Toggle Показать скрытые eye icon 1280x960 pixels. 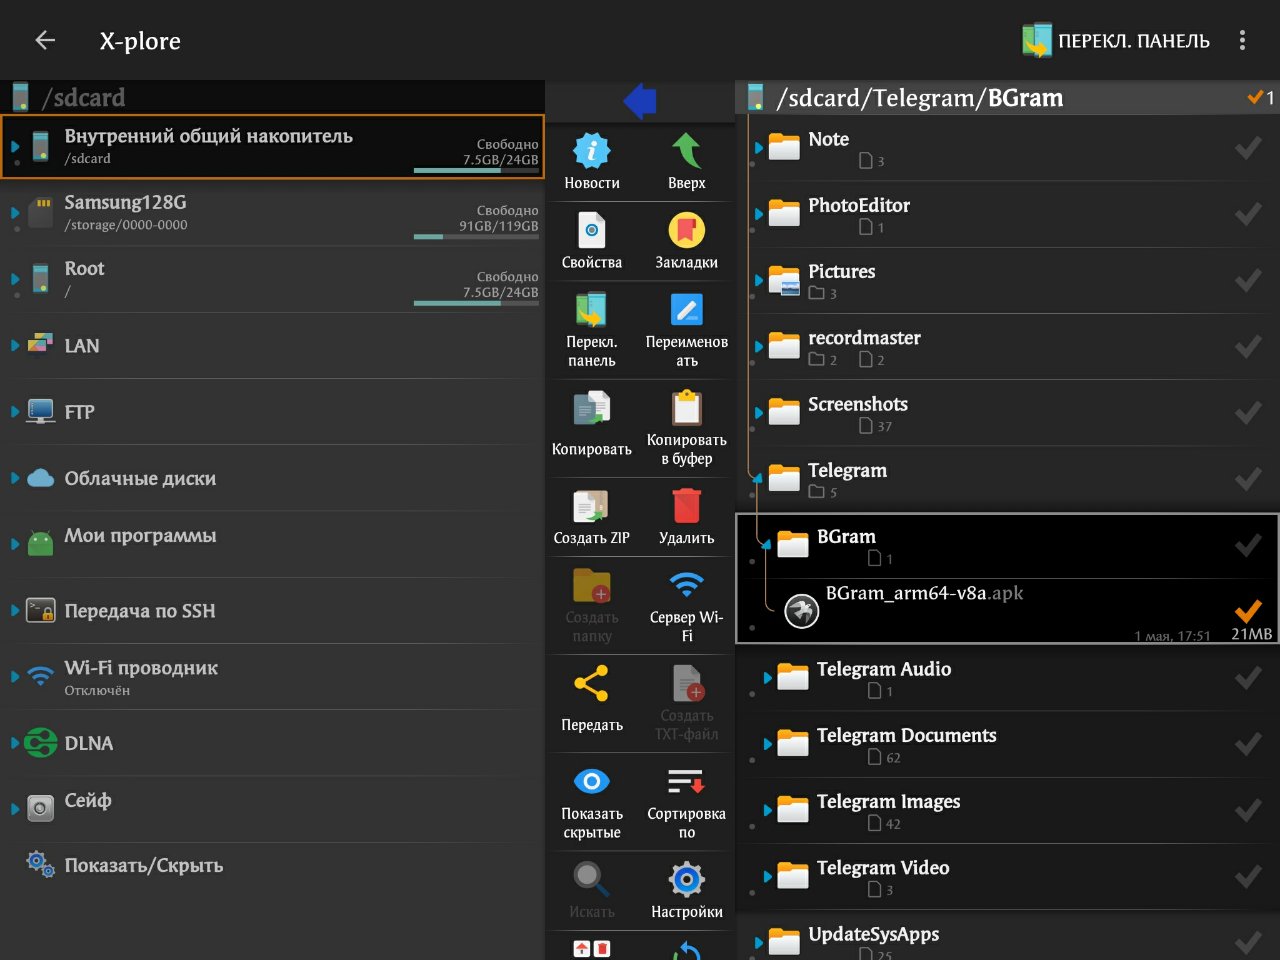click(592, 781)
